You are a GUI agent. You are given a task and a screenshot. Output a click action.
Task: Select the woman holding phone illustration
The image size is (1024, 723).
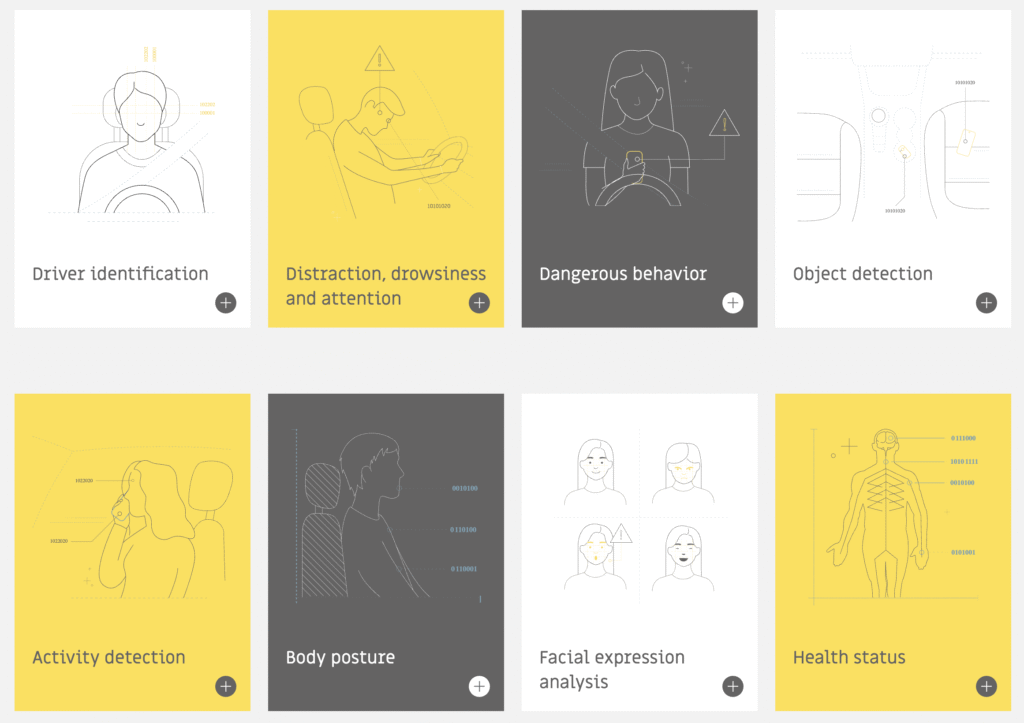pos(640,127)
